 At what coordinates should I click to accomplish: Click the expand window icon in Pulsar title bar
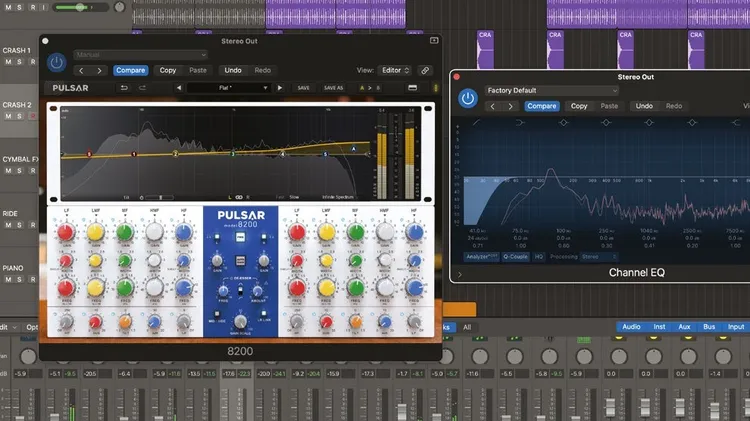(x=434, y=41)
